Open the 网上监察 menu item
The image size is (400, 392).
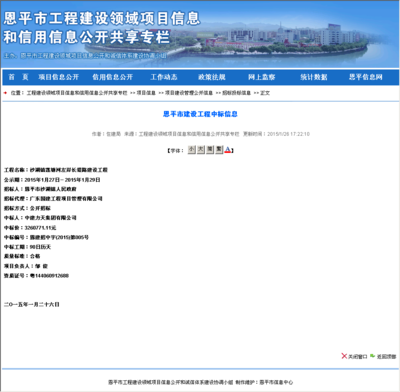click(262, 77)
